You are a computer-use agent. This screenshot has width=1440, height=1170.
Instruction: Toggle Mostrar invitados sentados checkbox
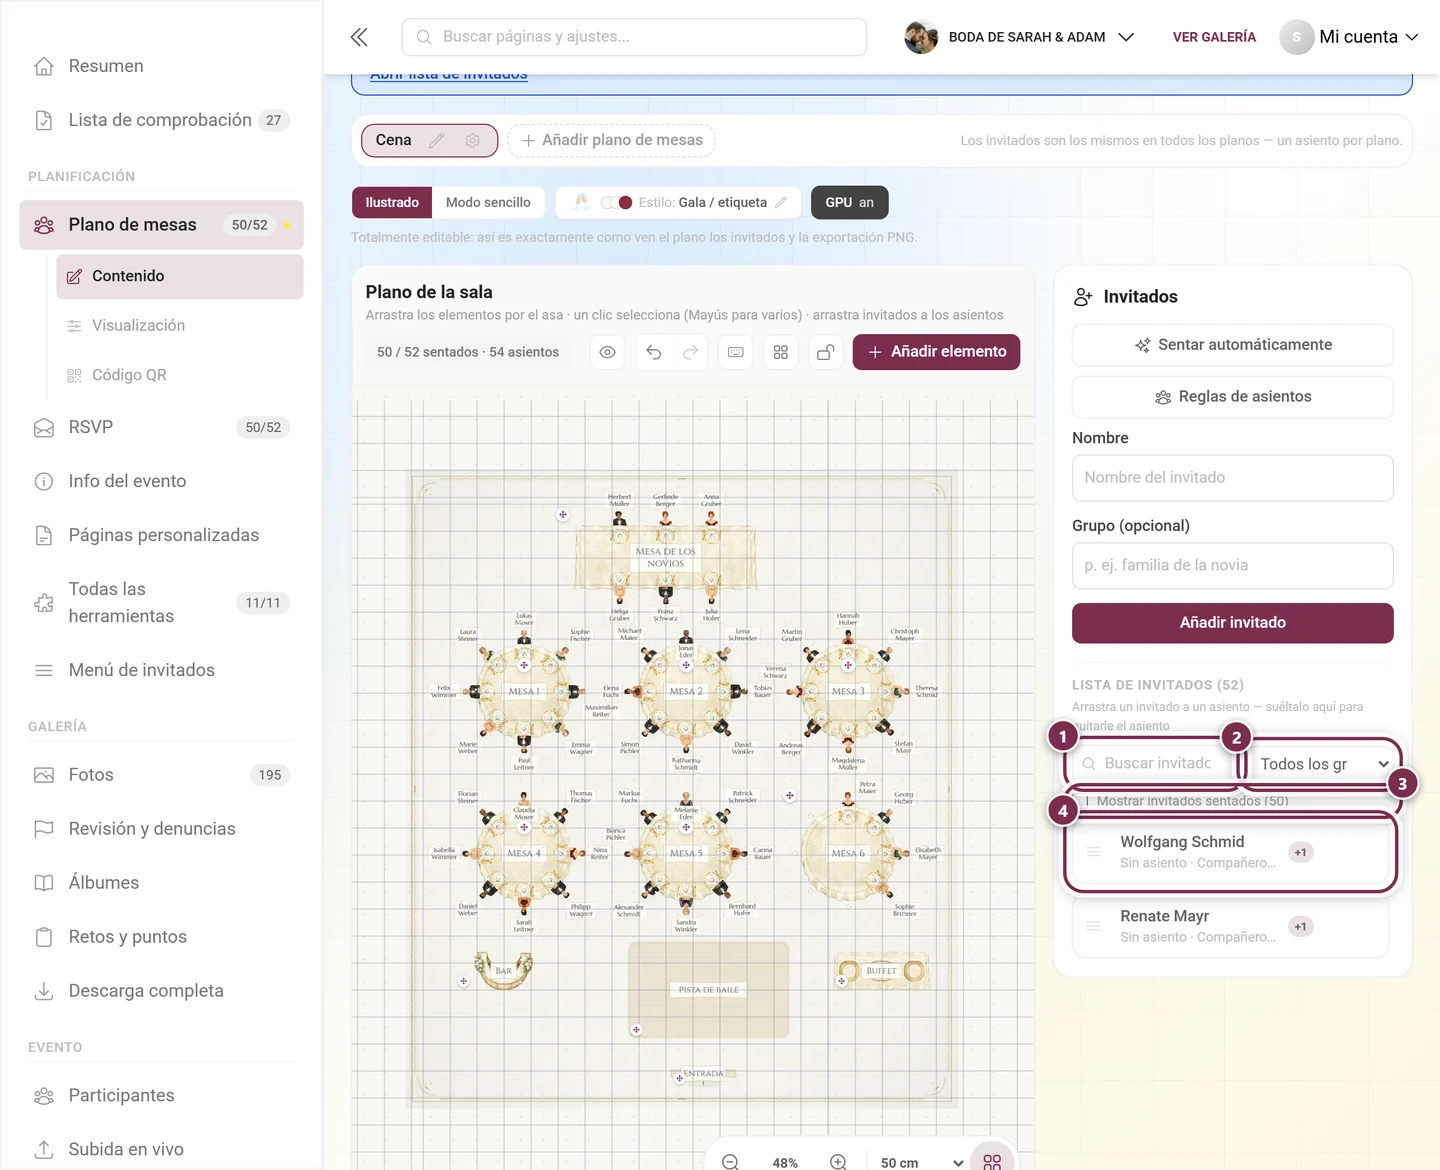(x=1088, y=801)
